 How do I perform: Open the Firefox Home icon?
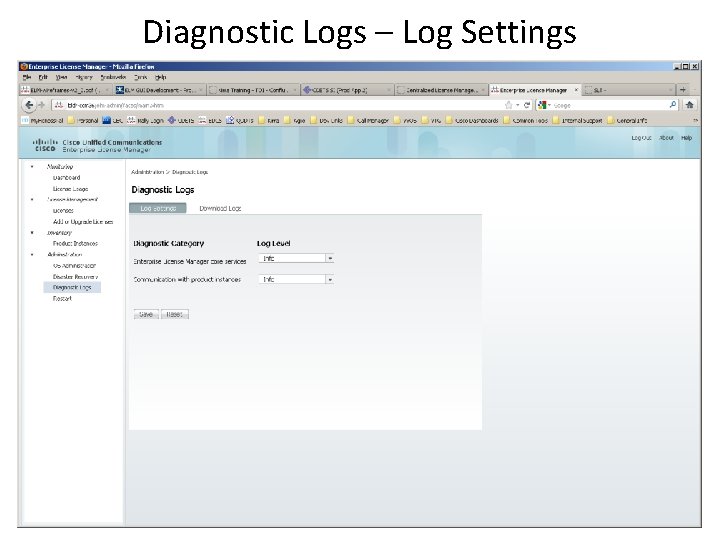pyautogui.click(x=689, y=105)
